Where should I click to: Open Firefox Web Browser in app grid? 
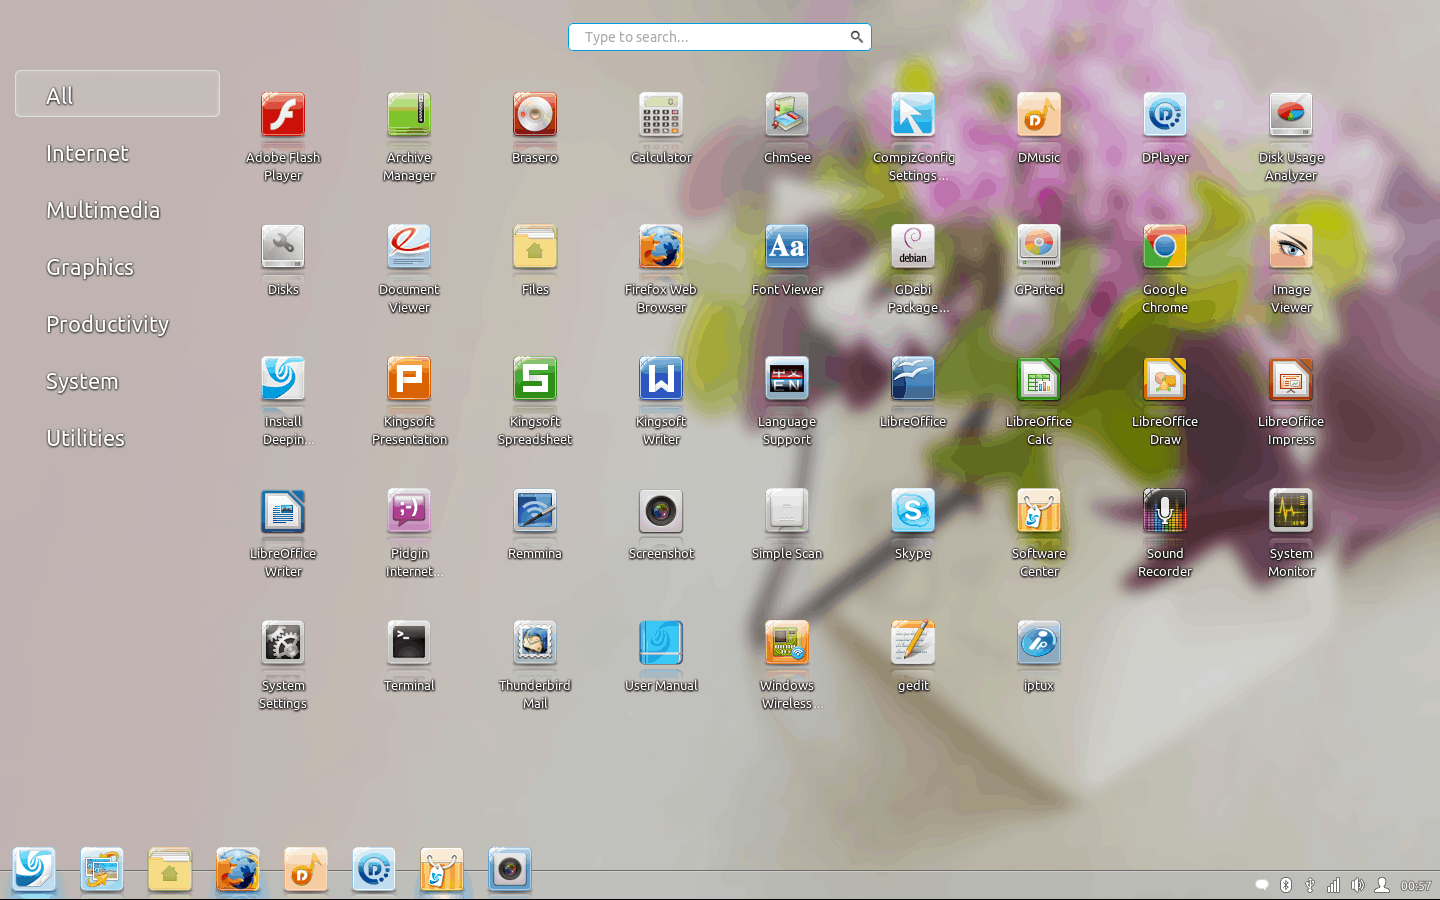coord(661,247)
